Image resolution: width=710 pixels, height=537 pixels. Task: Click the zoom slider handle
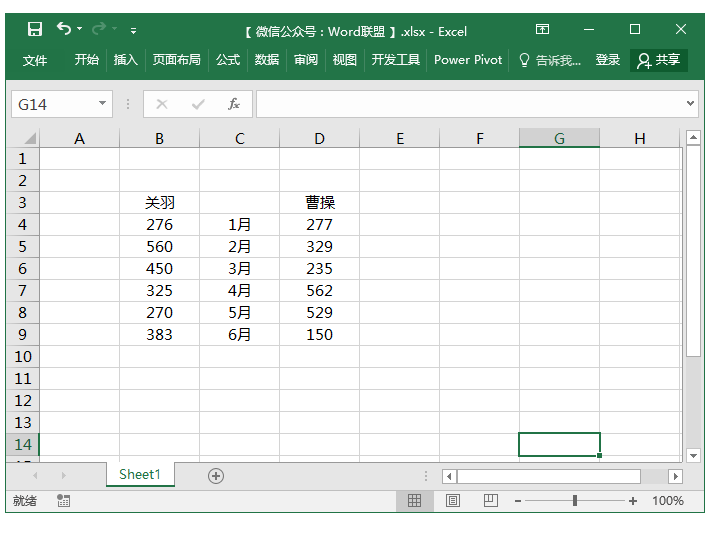tap(575, 500)
